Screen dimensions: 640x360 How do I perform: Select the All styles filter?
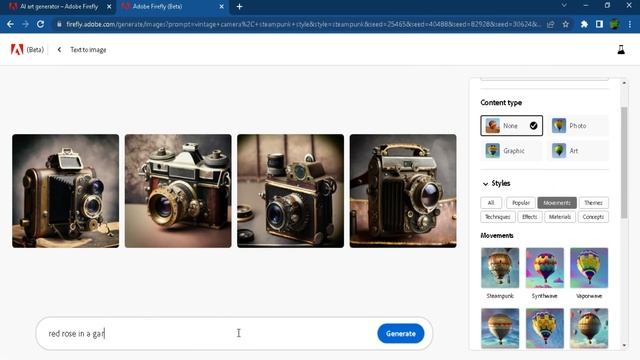coord(491,203)
